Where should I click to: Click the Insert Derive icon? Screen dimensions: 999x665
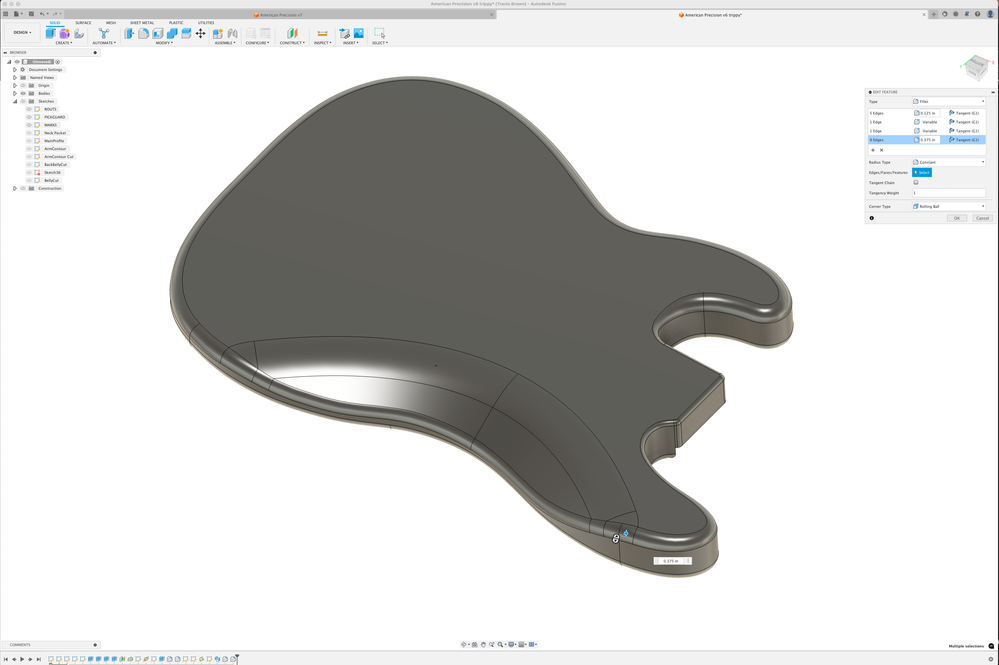[344, 33]
